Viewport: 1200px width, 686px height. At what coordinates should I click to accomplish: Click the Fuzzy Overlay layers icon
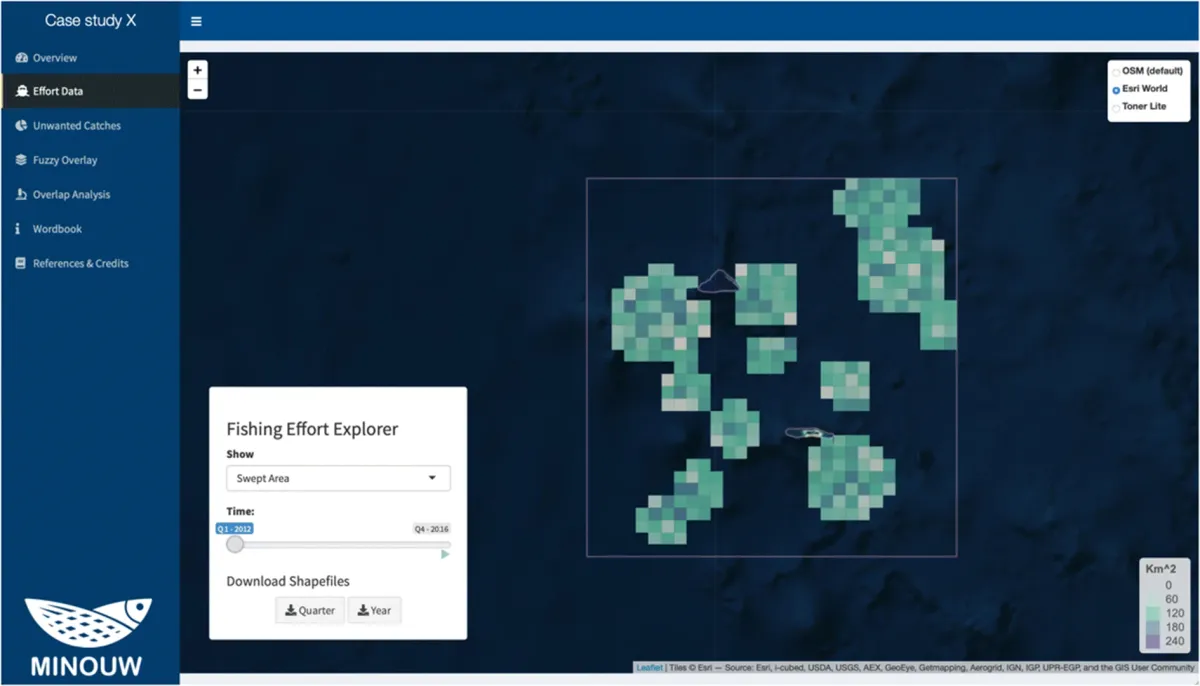click(22, 160)
